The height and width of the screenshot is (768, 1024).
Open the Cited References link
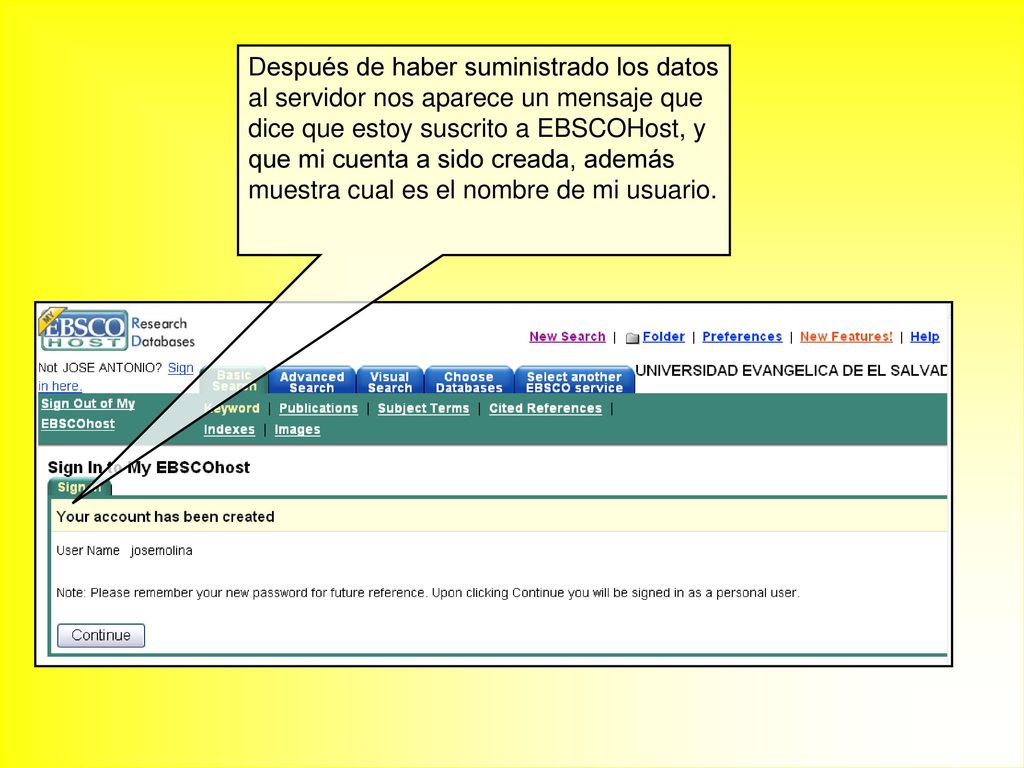[x=545, y=408]
